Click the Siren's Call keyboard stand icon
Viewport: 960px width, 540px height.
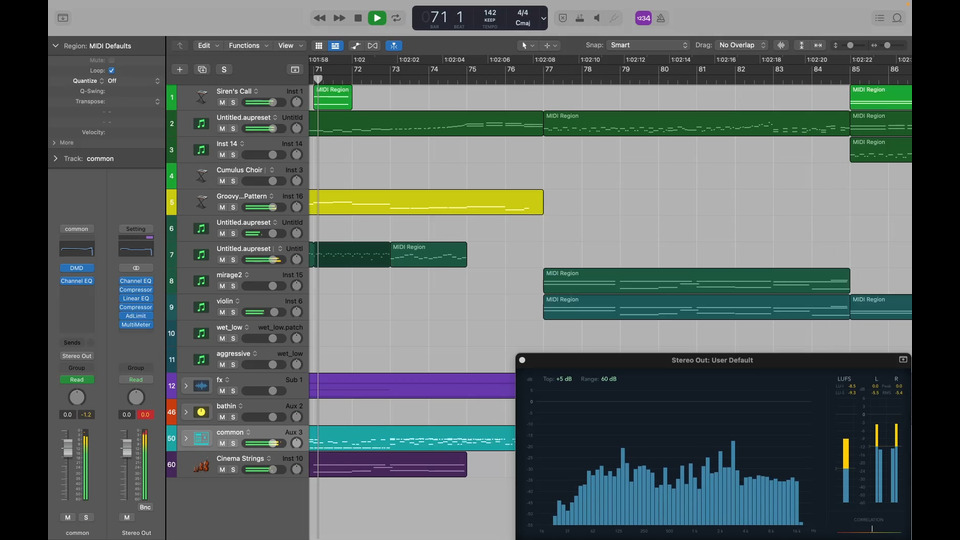click(201, 97)
